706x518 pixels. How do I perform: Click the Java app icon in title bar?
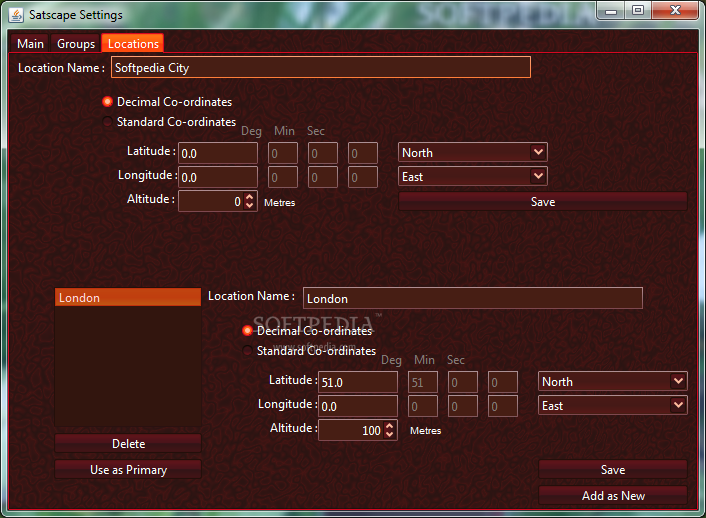click(x=16, y=15)
